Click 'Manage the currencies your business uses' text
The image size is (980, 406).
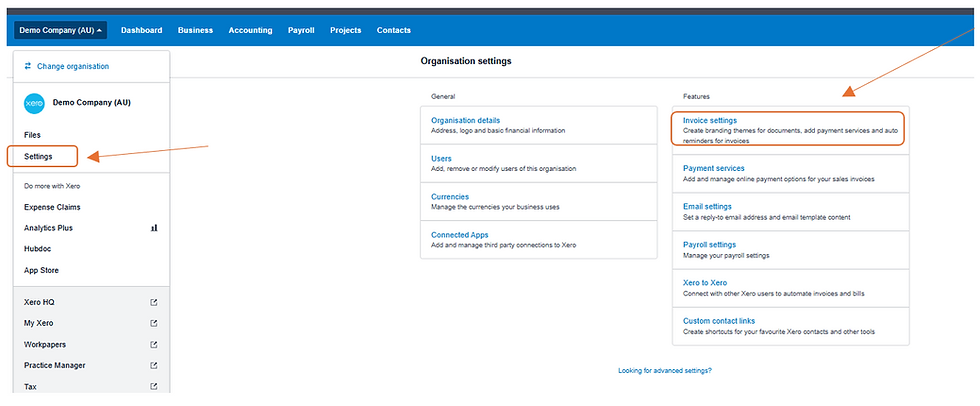495,207
